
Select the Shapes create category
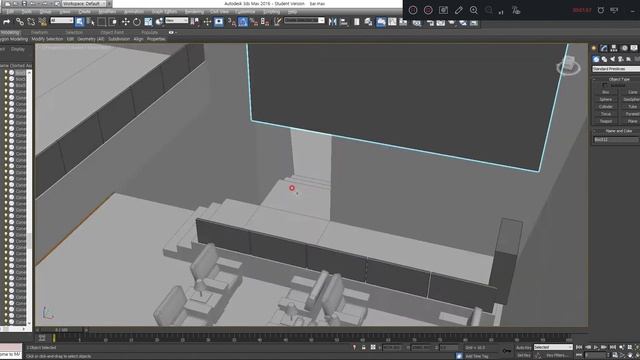[x=604, y=59]
